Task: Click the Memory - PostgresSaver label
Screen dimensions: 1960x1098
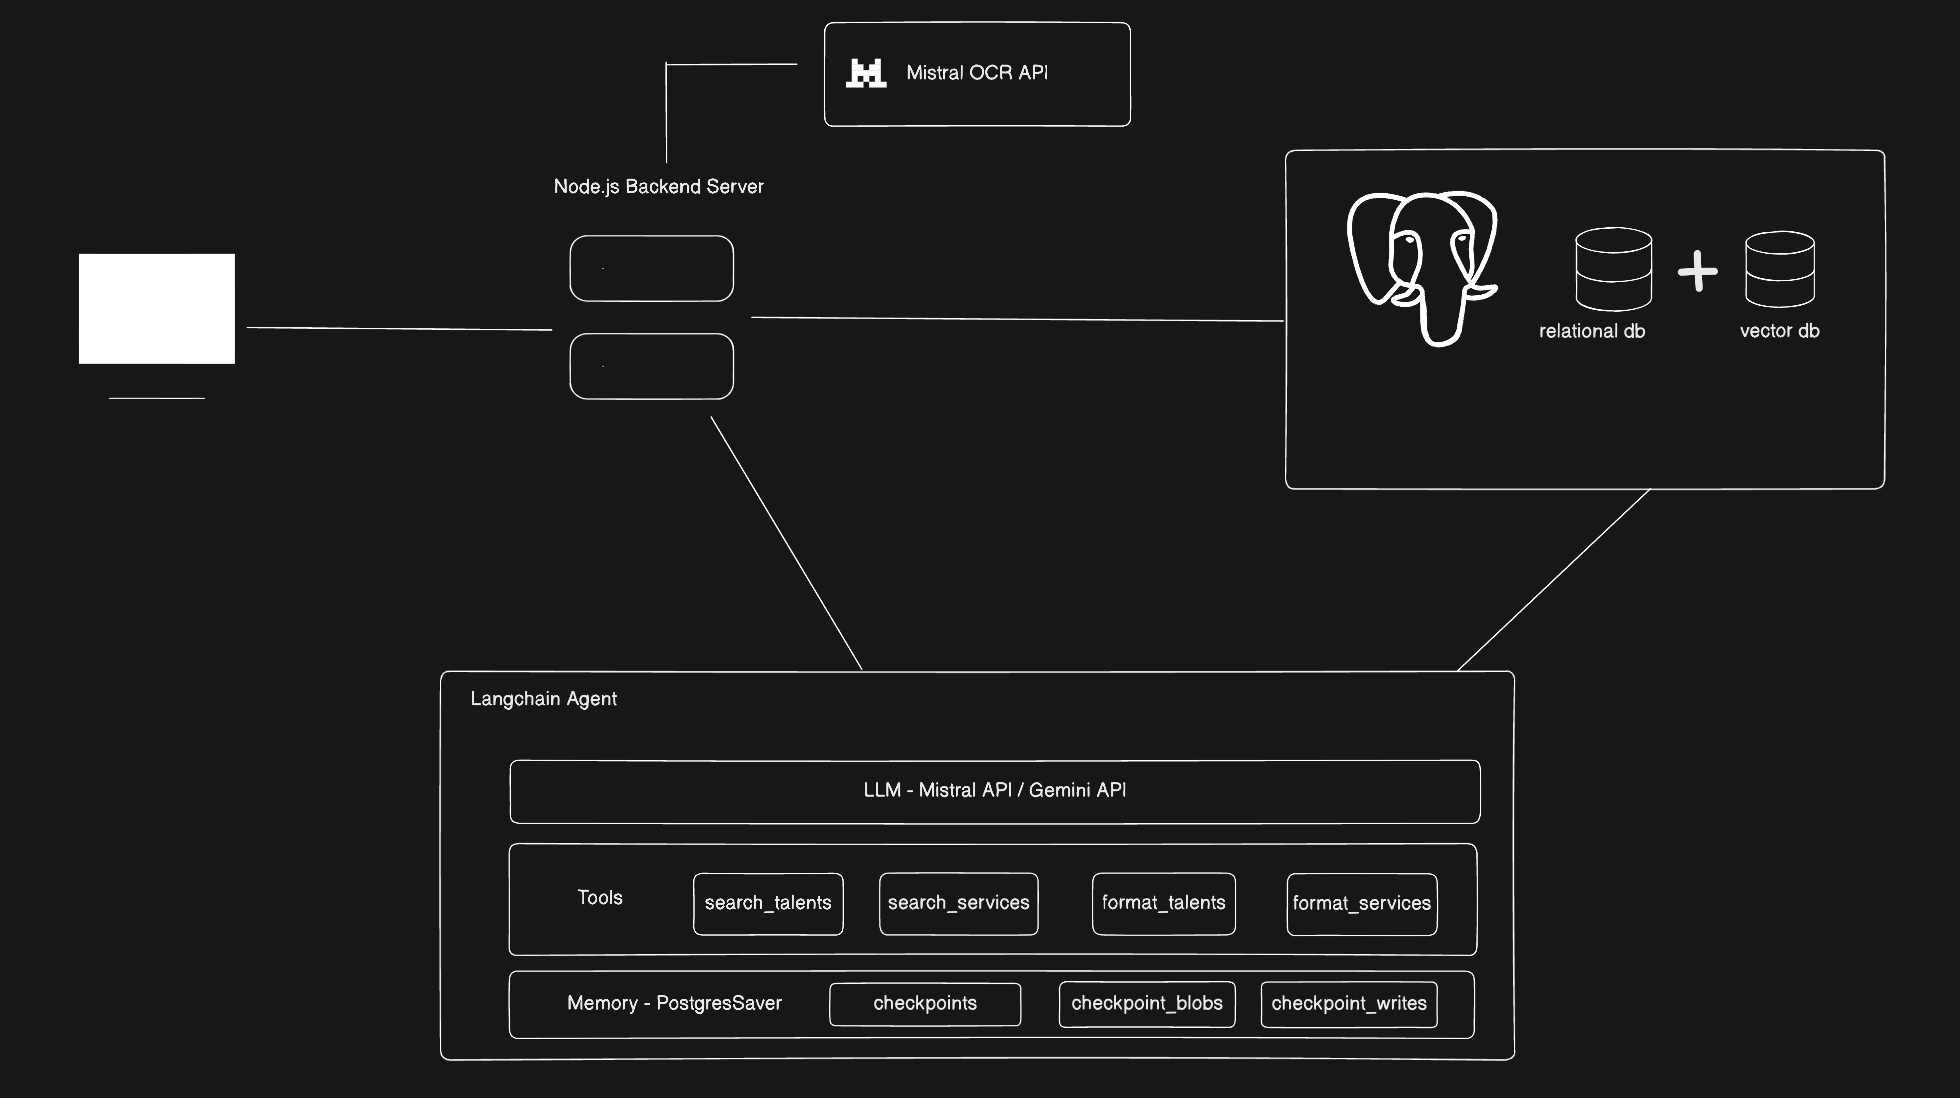Action: [674, 1004]
